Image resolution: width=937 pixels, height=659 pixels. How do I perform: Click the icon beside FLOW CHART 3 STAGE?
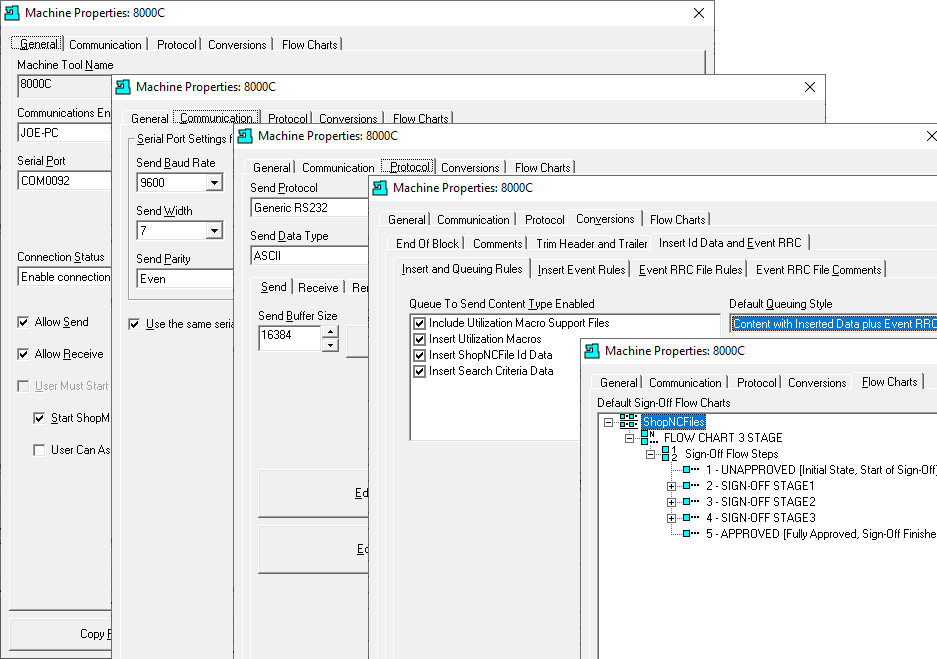pyautogui.click(x=649, y=437)
